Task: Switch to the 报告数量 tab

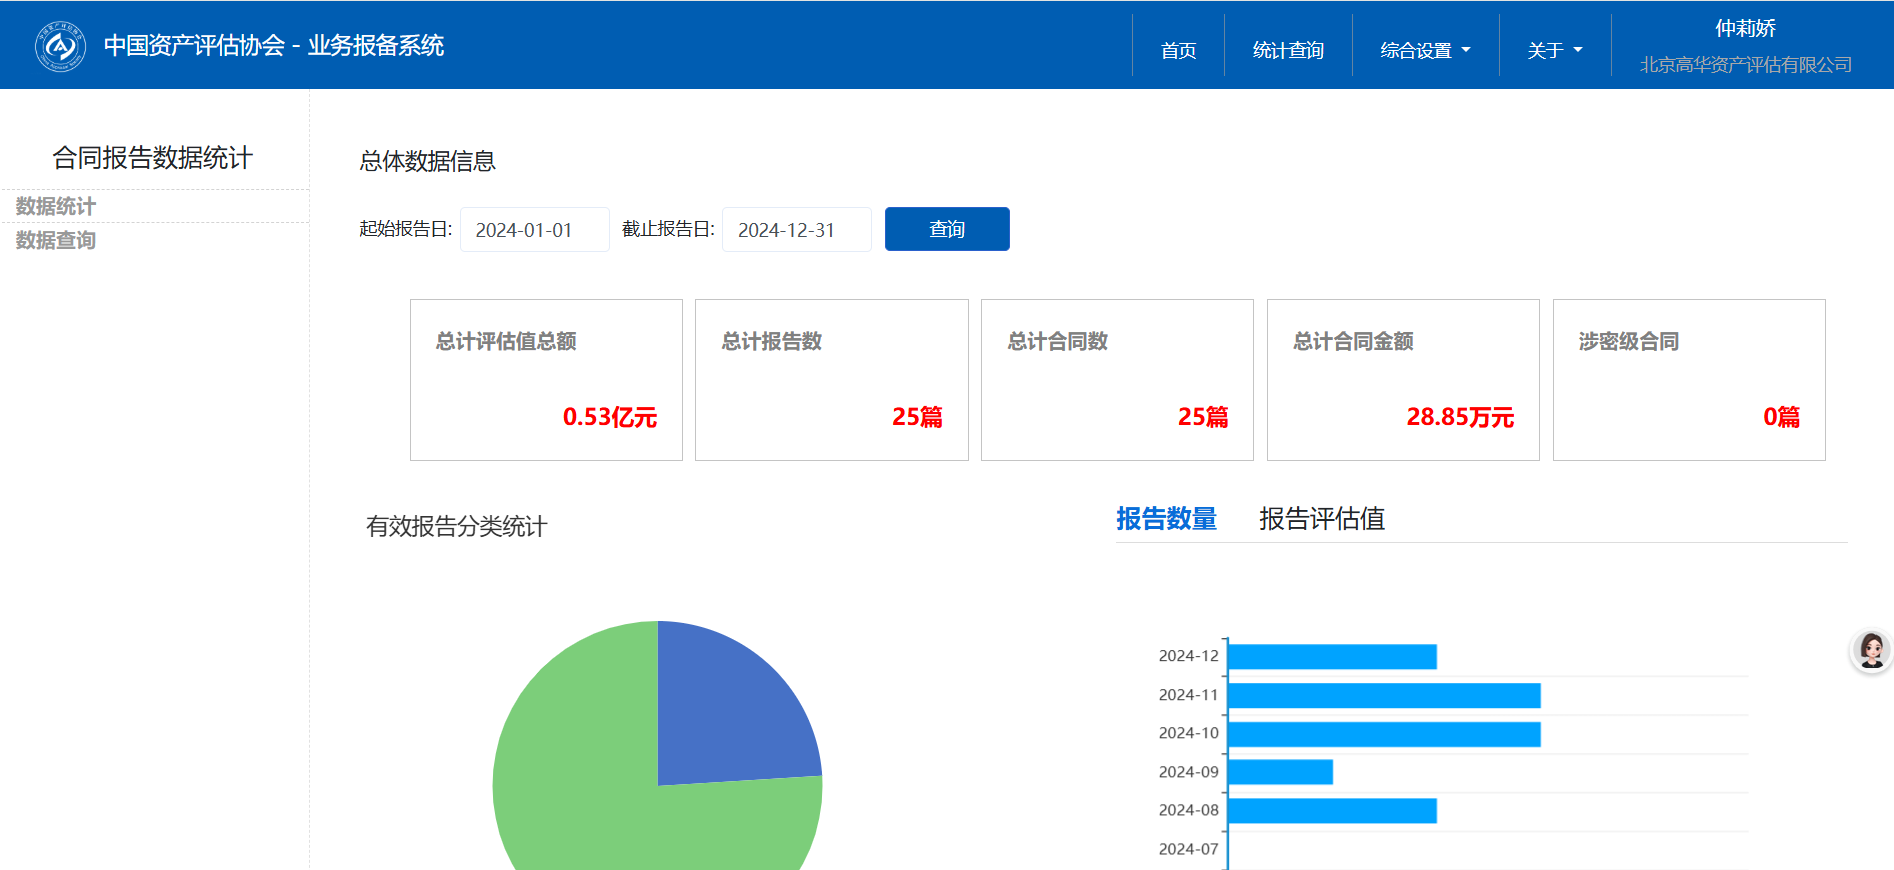Action: point(1166,519)
